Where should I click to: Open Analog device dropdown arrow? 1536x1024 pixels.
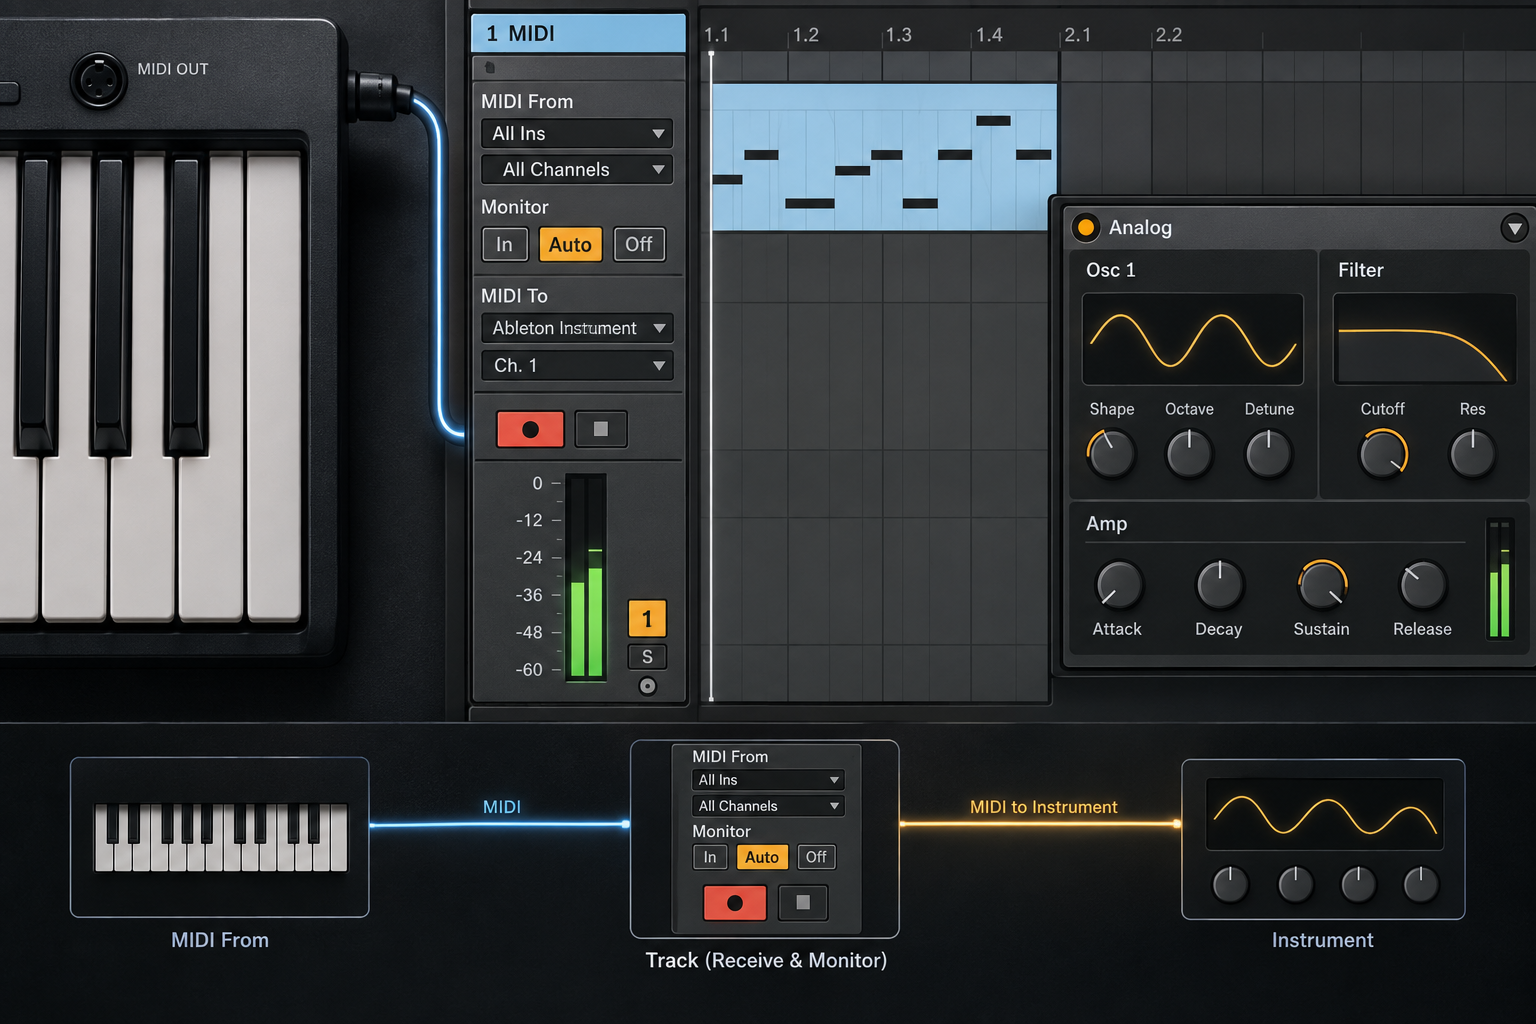tap(1514, 228)
